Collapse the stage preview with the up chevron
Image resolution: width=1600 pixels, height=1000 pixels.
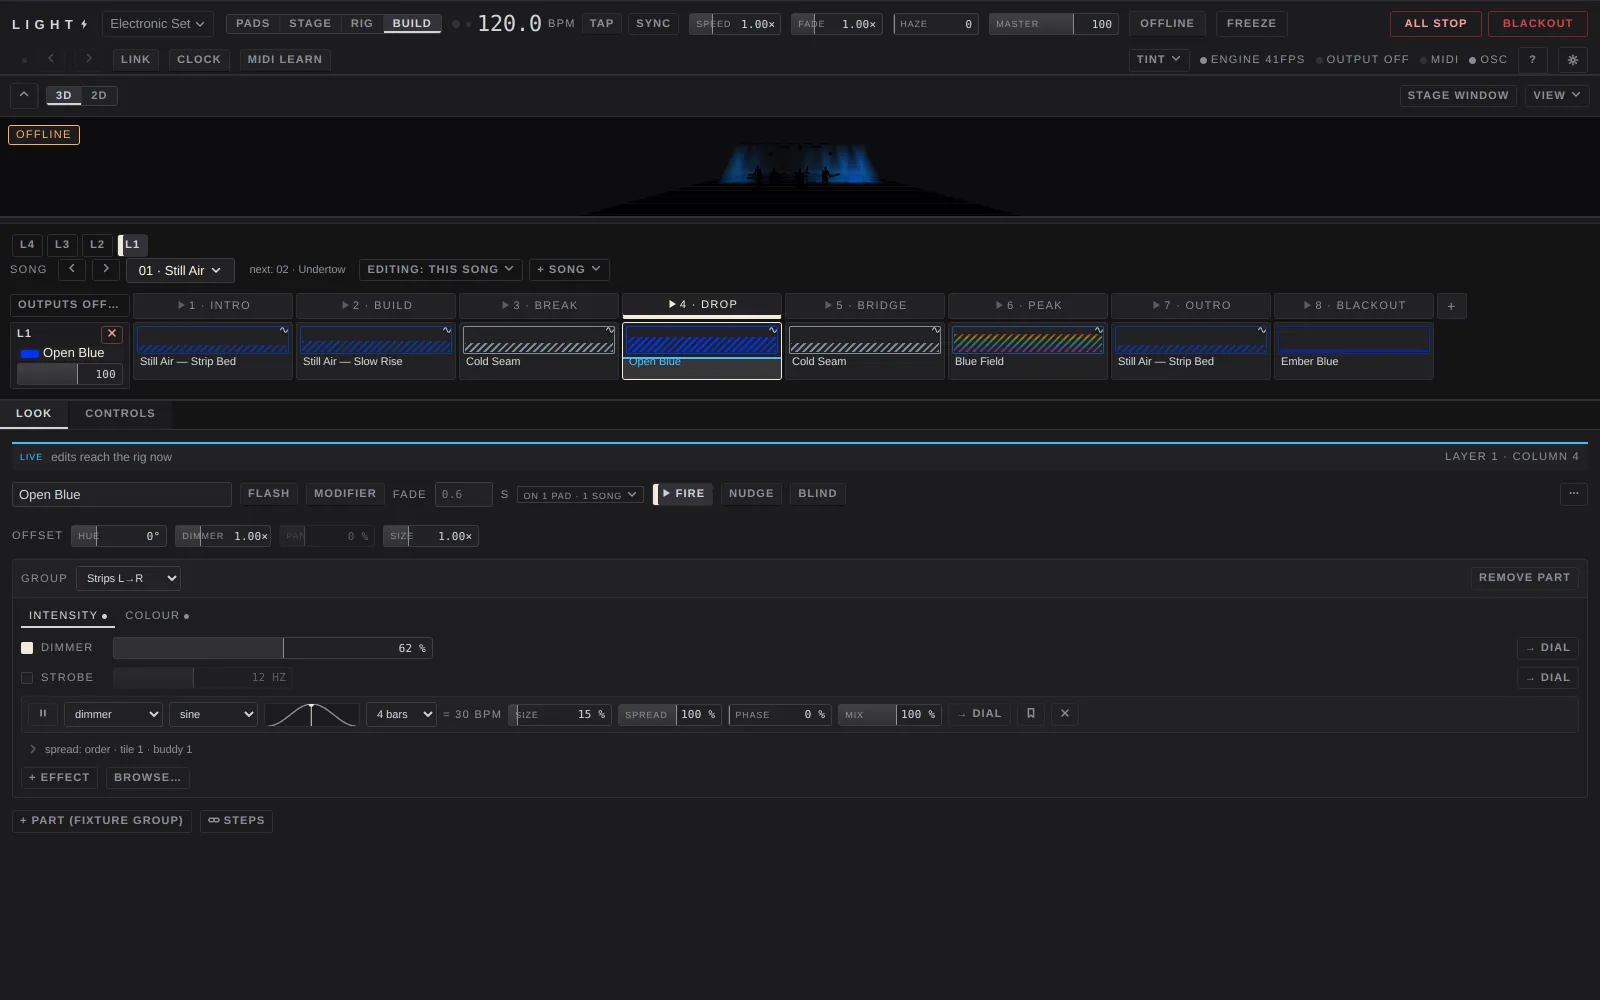[x=24, y=95]
